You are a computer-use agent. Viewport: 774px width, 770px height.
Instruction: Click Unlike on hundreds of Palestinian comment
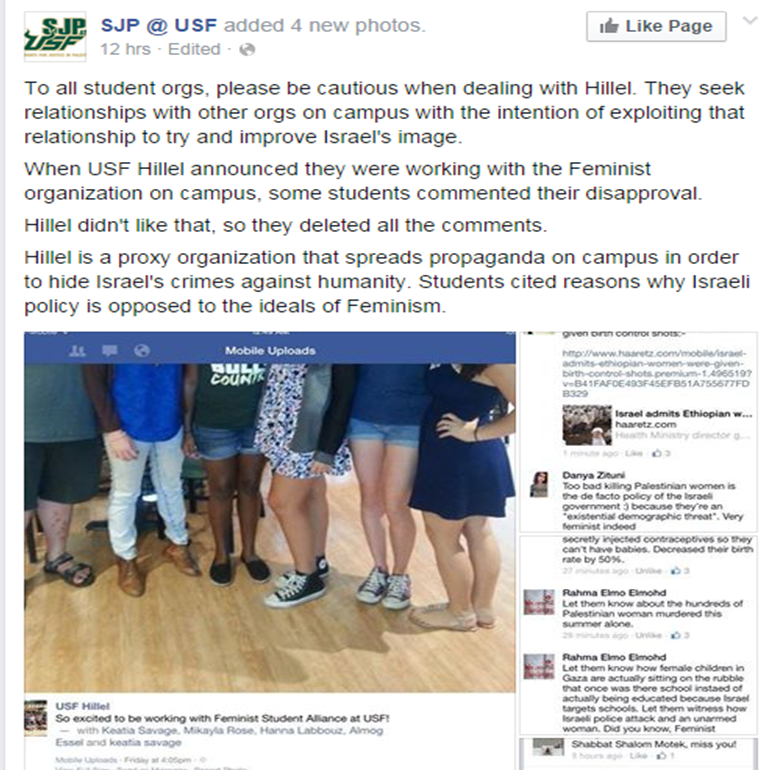pos(648,635)
